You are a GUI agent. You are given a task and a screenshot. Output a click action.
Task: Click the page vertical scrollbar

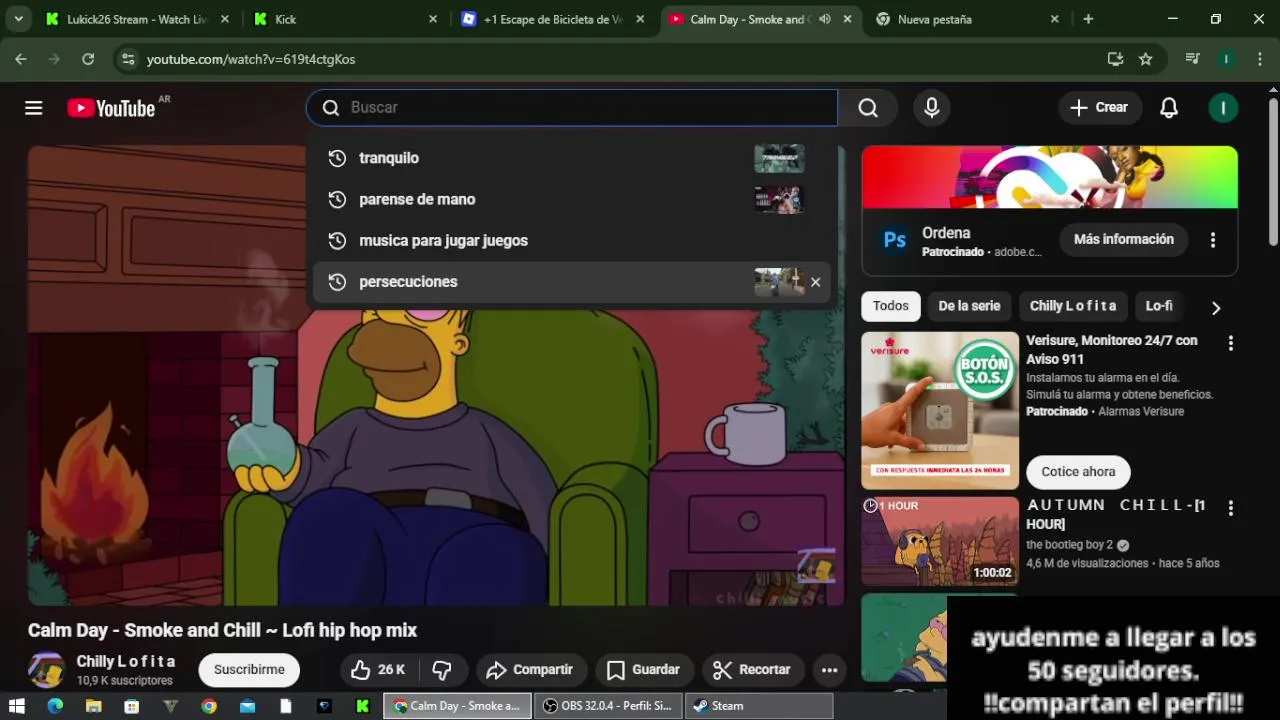(x=1273, y=170)
